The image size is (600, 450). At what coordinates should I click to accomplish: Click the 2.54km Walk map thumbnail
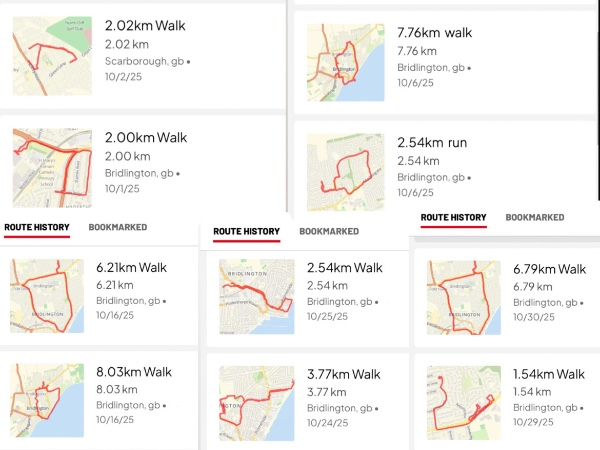(x=257, y=297)
